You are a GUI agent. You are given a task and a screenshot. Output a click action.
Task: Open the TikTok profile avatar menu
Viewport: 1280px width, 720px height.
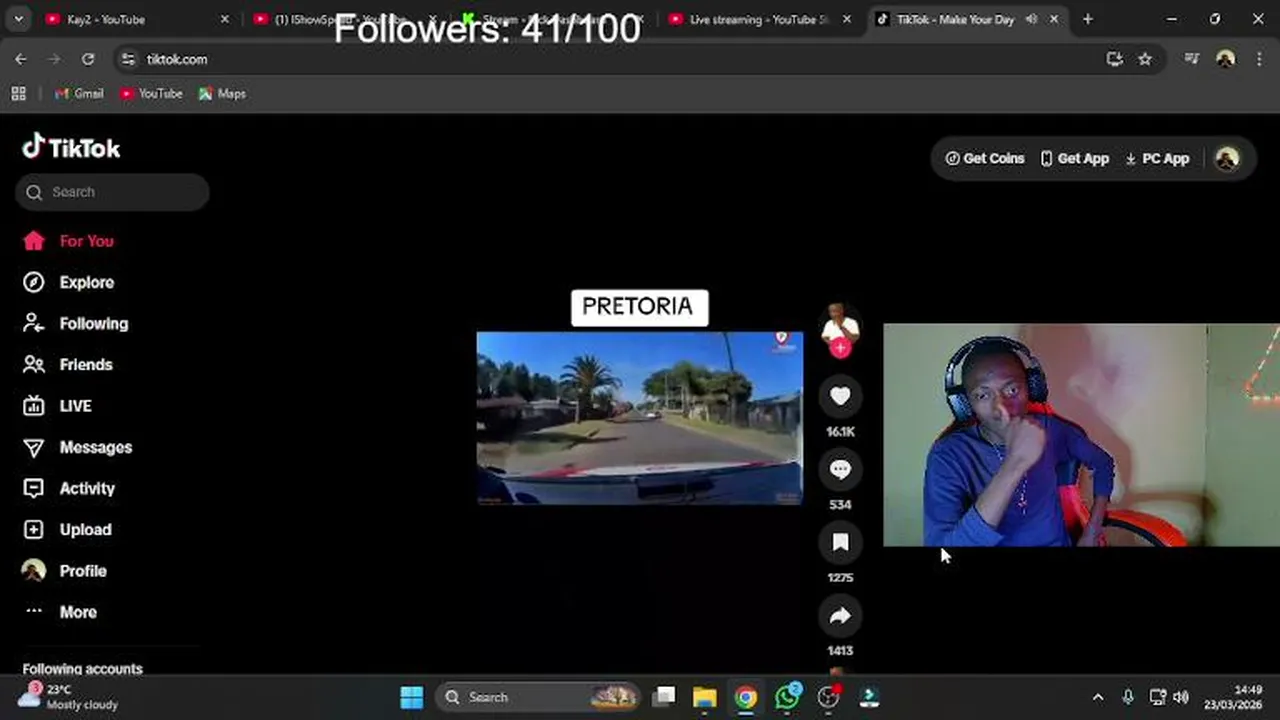[x=1227, y=158]
